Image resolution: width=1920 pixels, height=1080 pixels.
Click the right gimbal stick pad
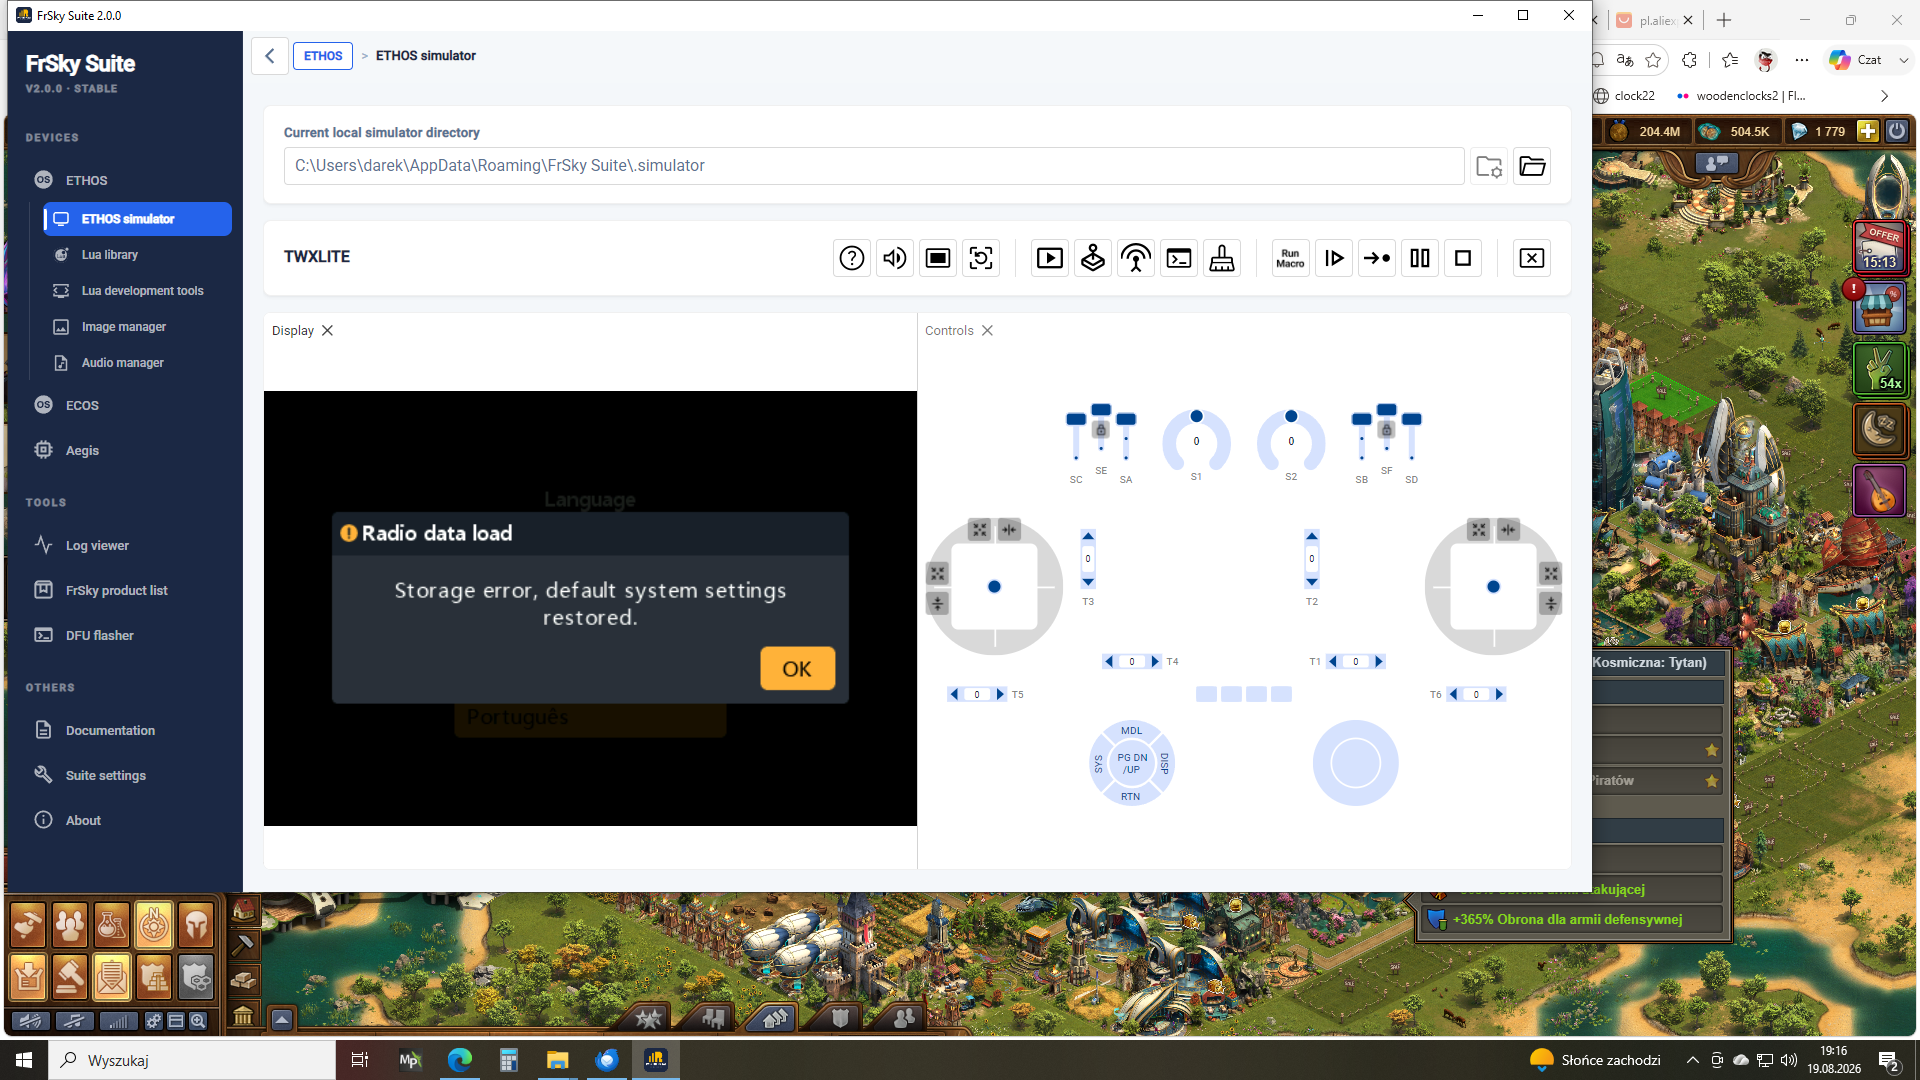tap(1493, 587)
